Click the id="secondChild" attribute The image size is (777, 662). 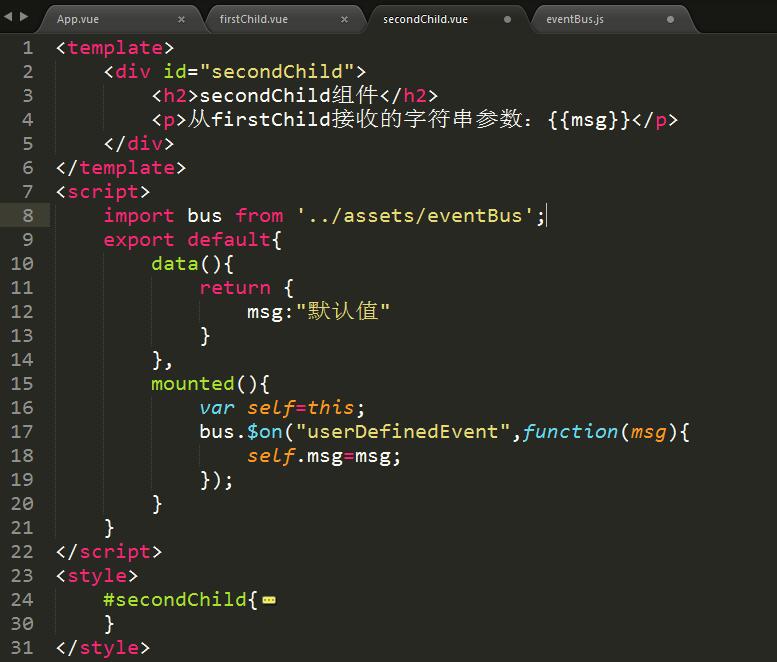pos(259,71)
